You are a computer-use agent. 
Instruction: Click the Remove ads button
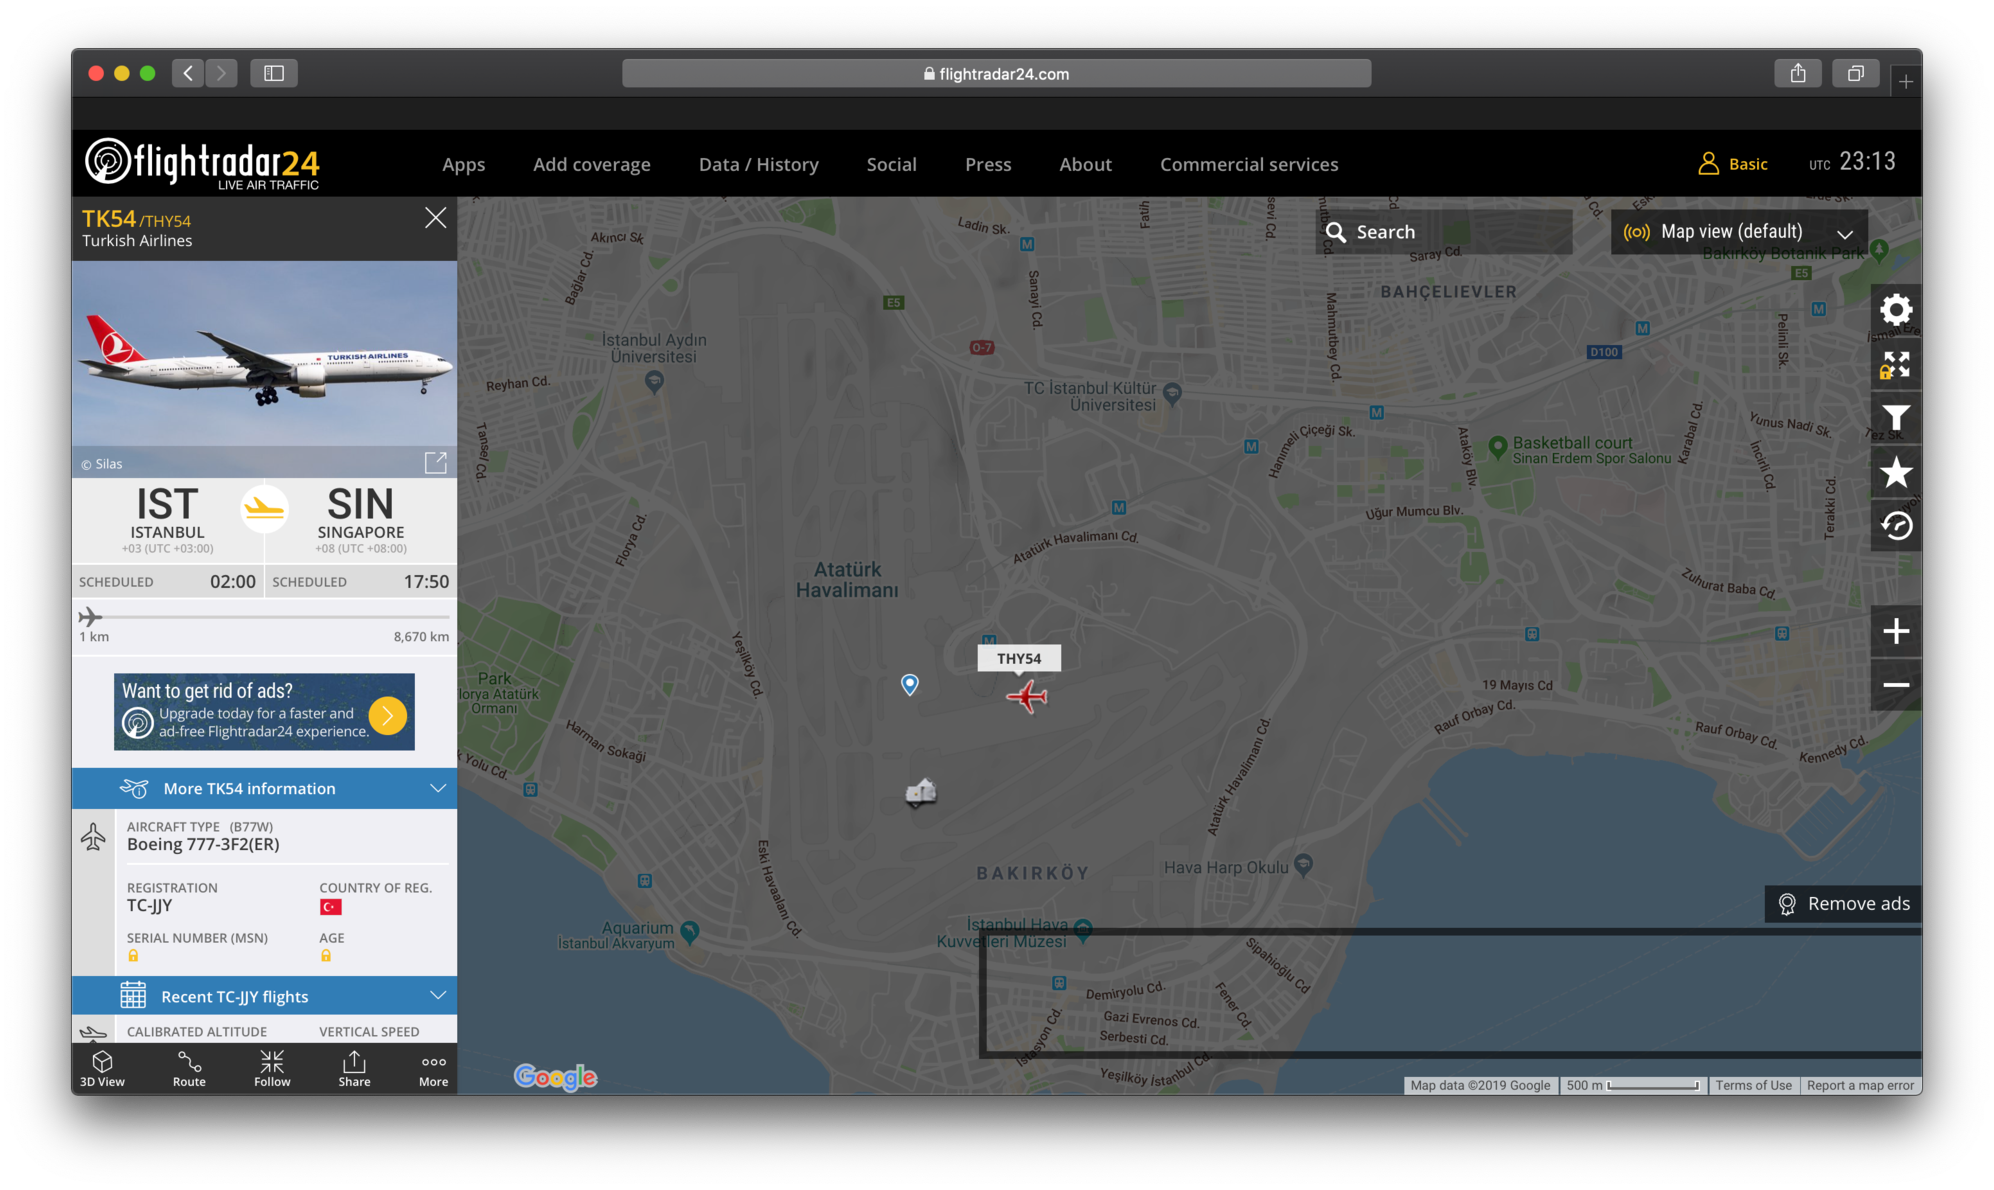[1843, 904]
